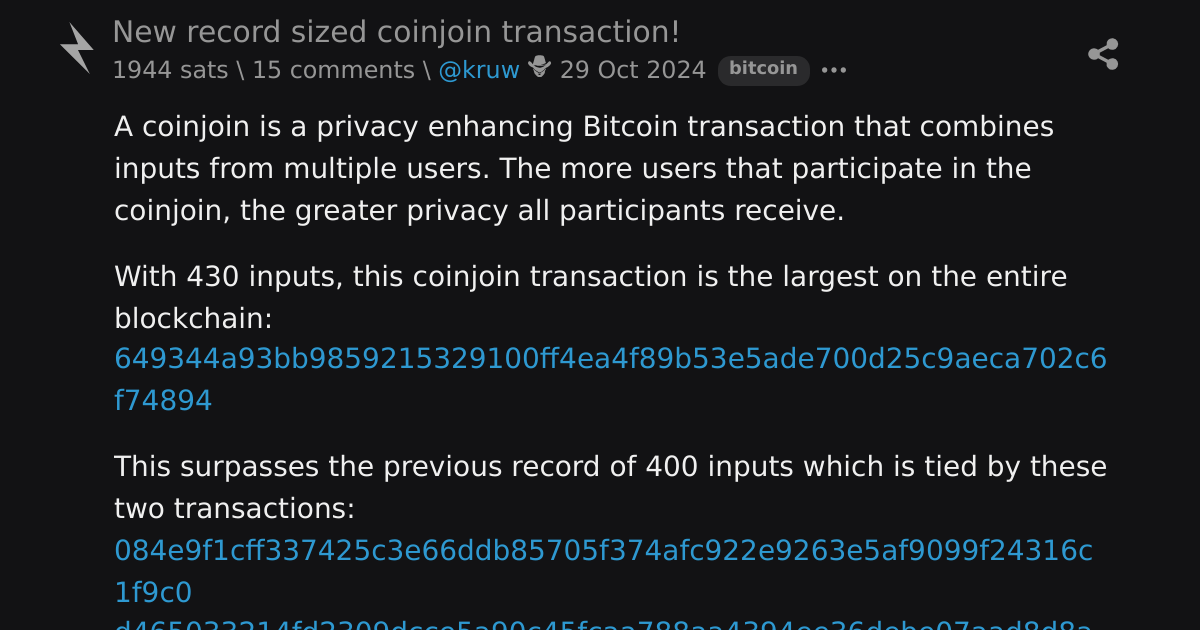
Task: Open the 649344a93bb9 transaction link
Action: (610, 380)
